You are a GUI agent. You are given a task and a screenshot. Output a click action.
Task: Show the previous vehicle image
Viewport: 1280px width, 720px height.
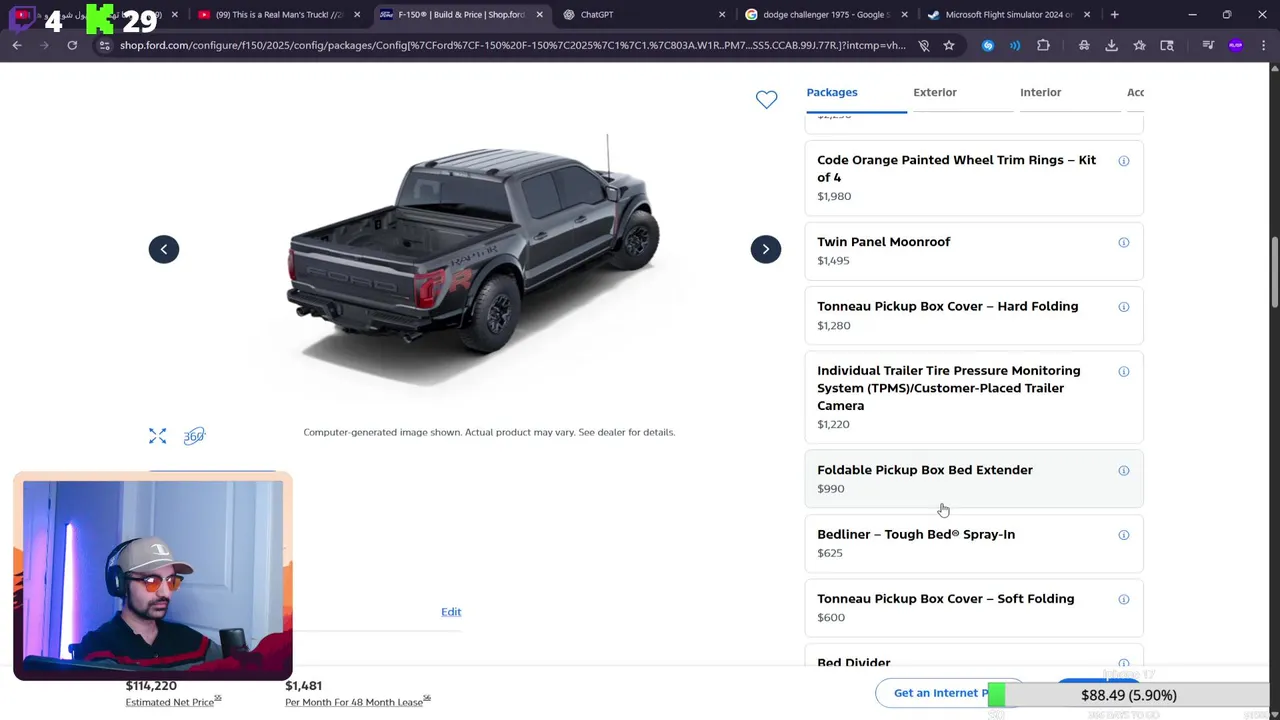click(x=164, y=249)
